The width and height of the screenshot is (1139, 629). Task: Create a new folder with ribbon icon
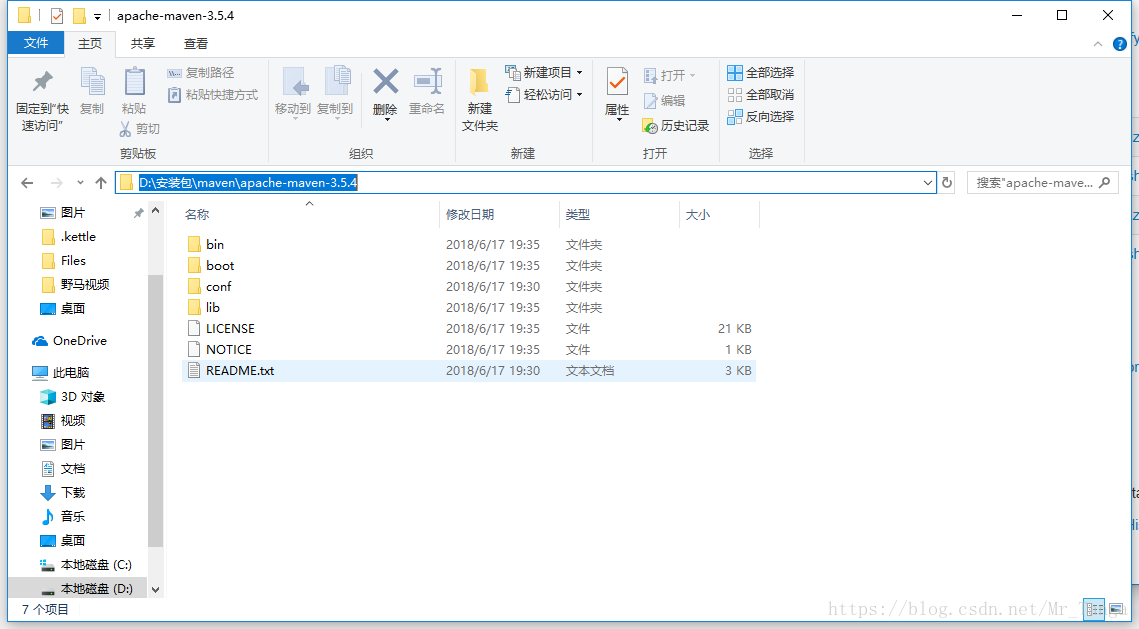(479, 82)
